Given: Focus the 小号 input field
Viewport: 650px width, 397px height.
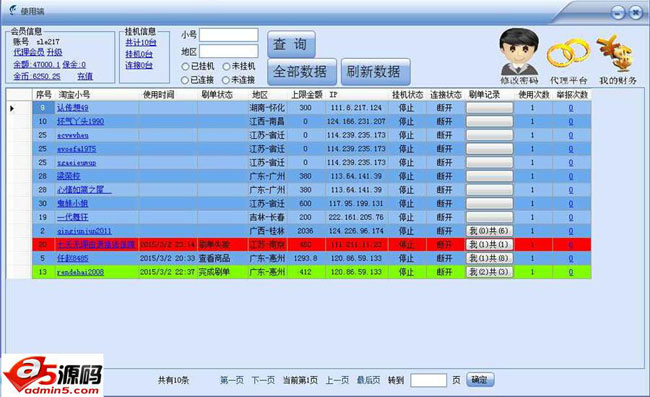Looking at the screenshot, I should click(229, 35).
